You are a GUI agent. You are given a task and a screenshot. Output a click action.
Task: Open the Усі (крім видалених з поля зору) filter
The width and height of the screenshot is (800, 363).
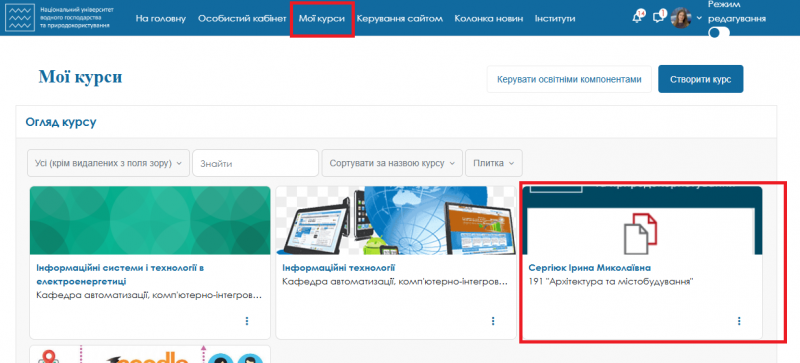tap(108, 163)
